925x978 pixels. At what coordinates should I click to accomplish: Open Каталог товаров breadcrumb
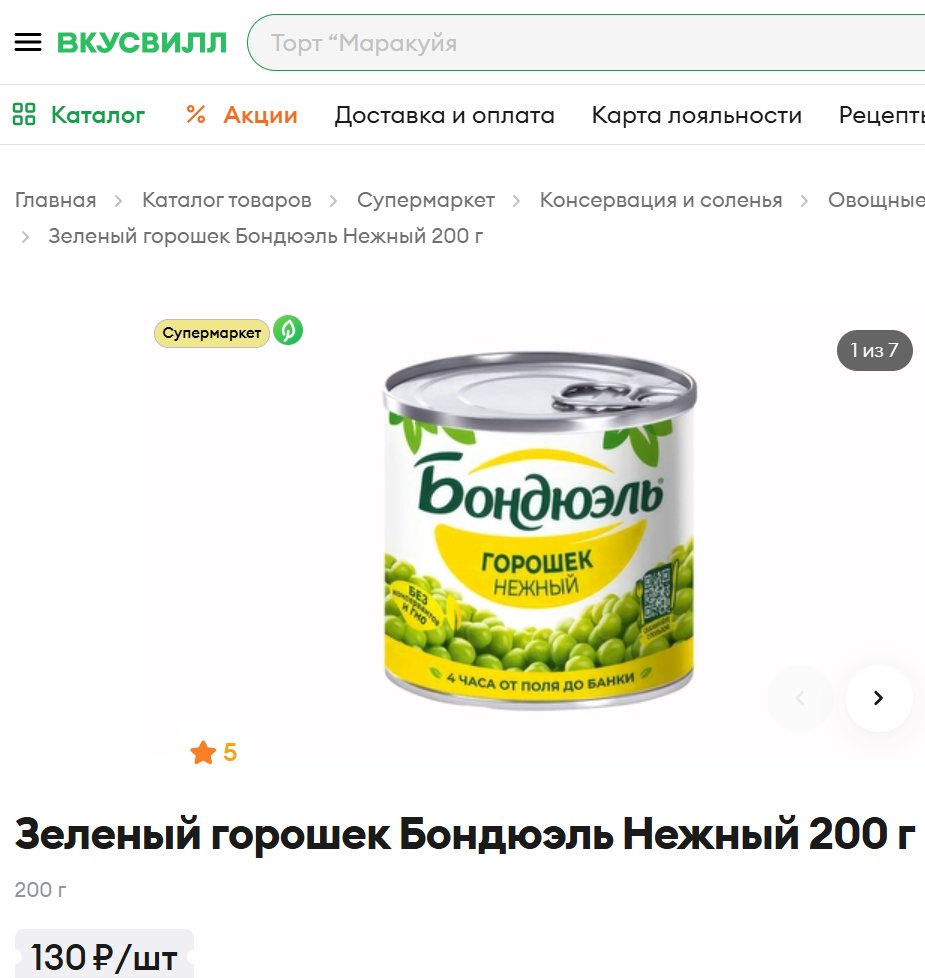pos(227,200)
